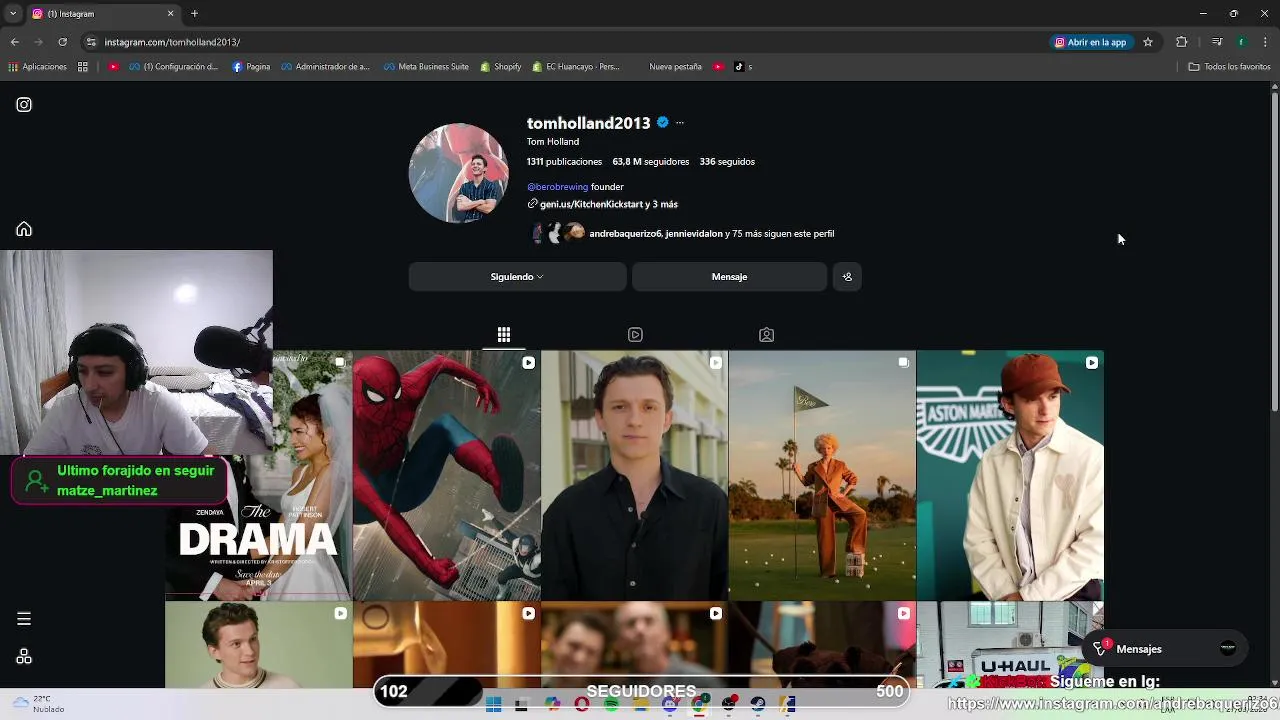The image size is (1280, 720).
Task: Open a new browser tab with plus
Action: (x=195, y=14)
